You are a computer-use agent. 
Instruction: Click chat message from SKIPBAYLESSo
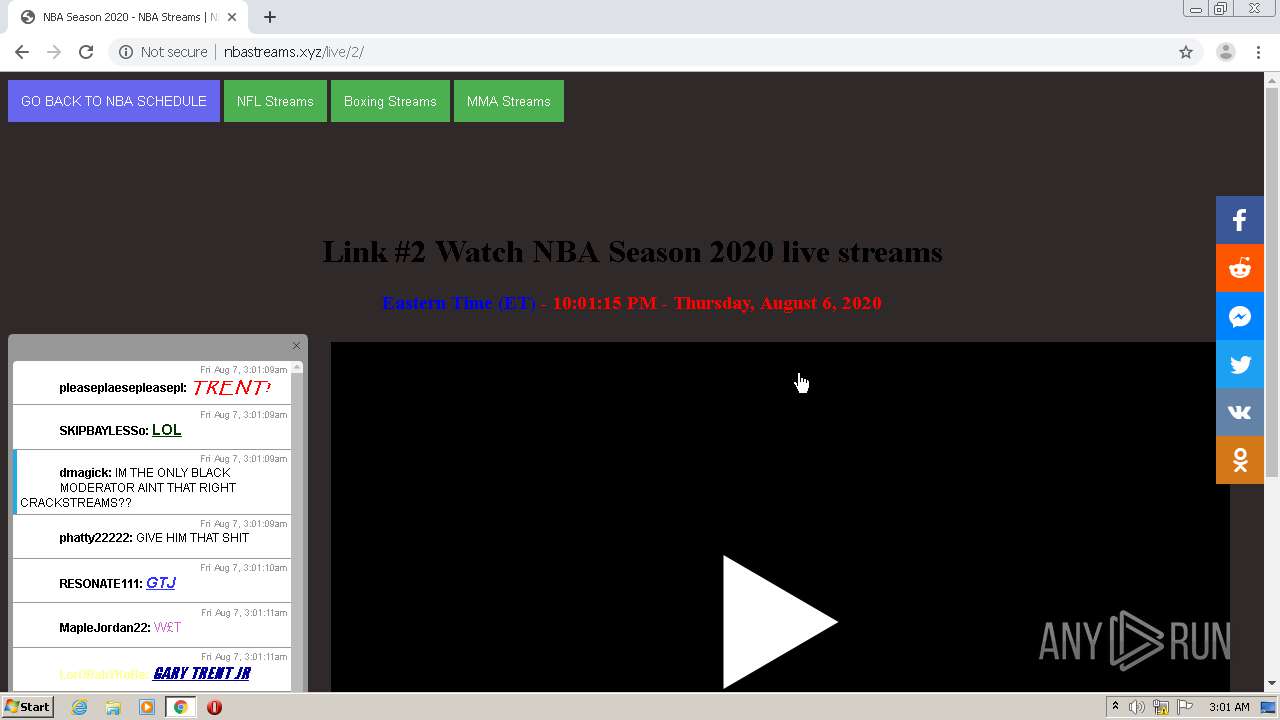[152, 427]
